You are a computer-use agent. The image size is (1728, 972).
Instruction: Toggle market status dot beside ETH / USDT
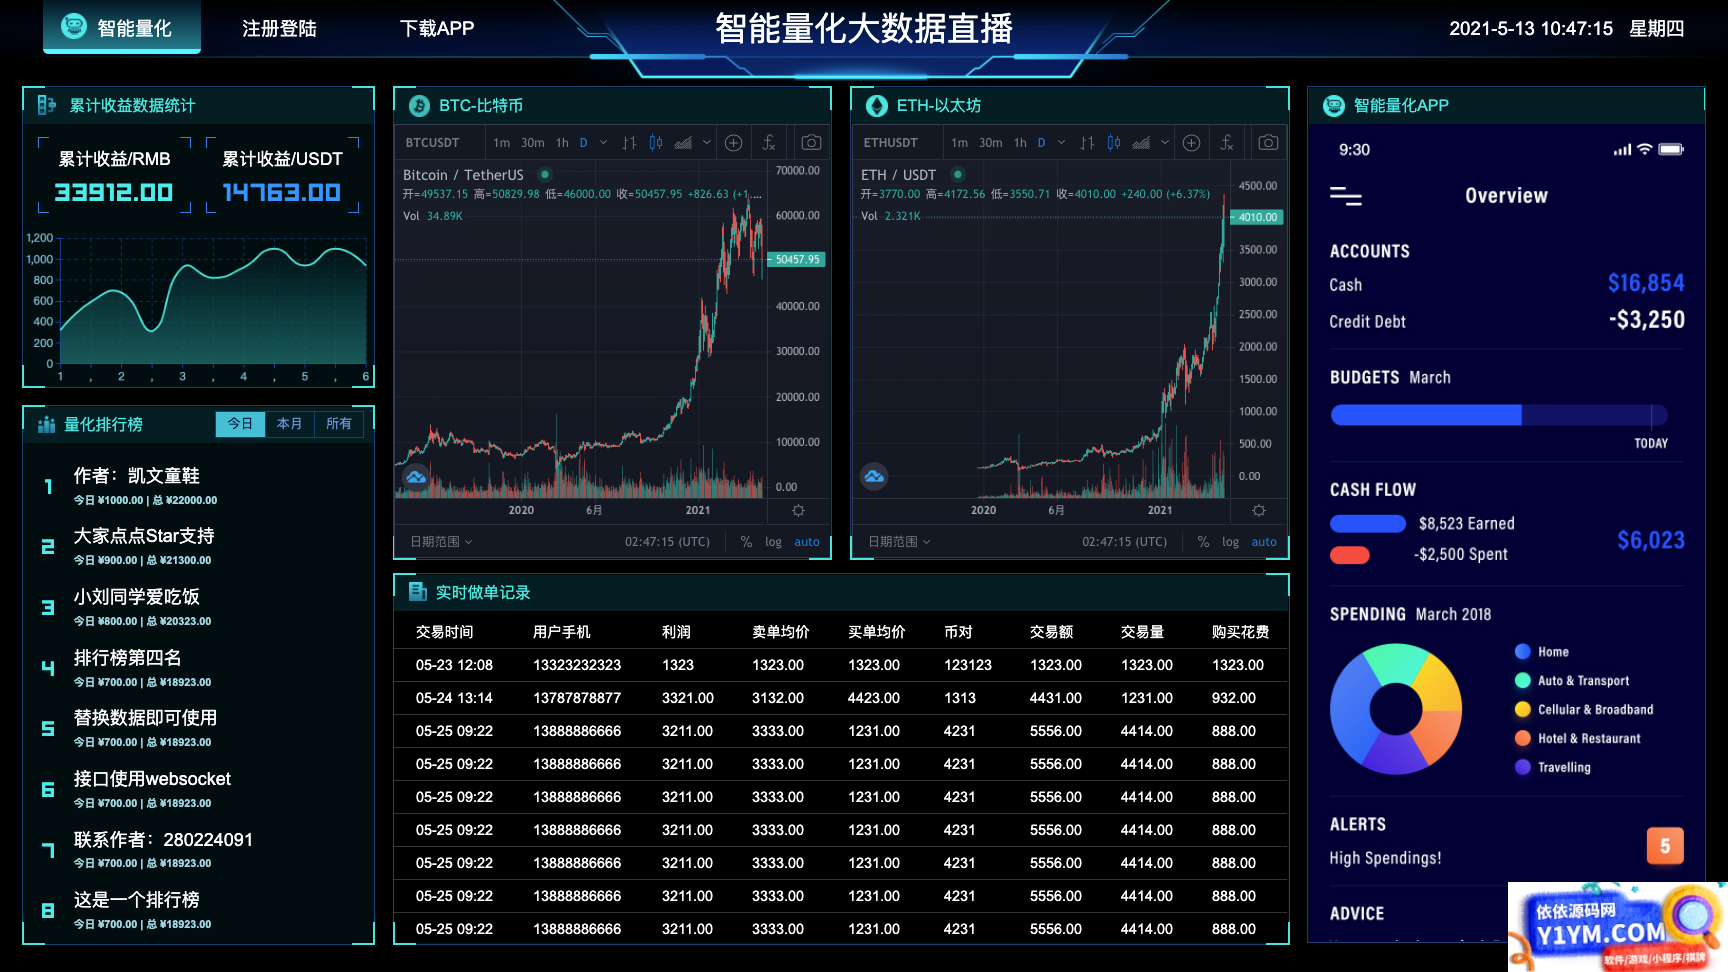coord(958,174)
